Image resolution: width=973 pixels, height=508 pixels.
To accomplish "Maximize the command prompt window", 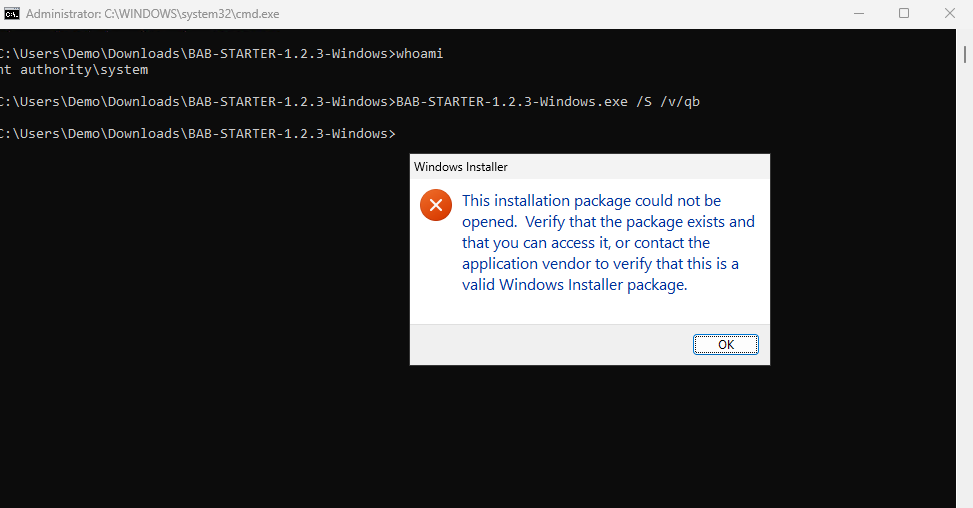I will pos(904,14).
